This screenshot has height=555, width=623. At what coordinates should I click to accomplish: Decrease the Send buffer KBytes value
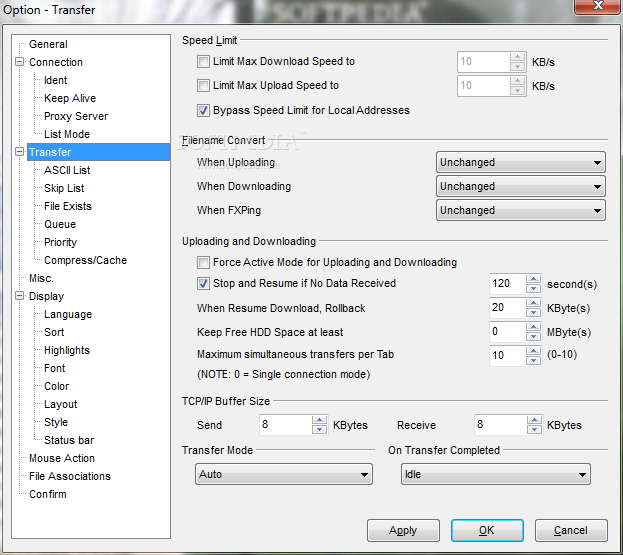[319, 430]
